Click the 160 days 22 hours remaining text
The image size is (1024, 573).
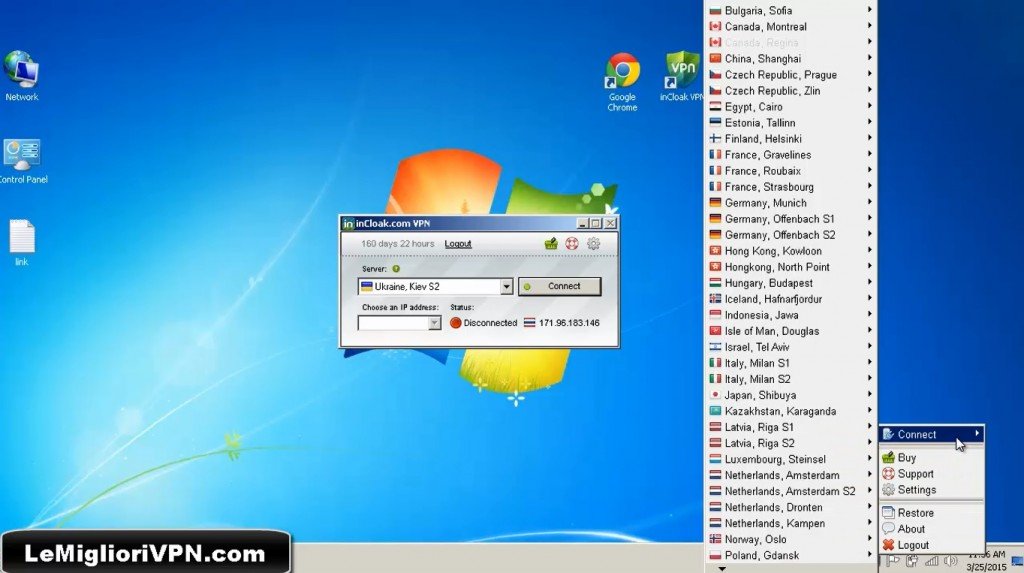(398, 244)
